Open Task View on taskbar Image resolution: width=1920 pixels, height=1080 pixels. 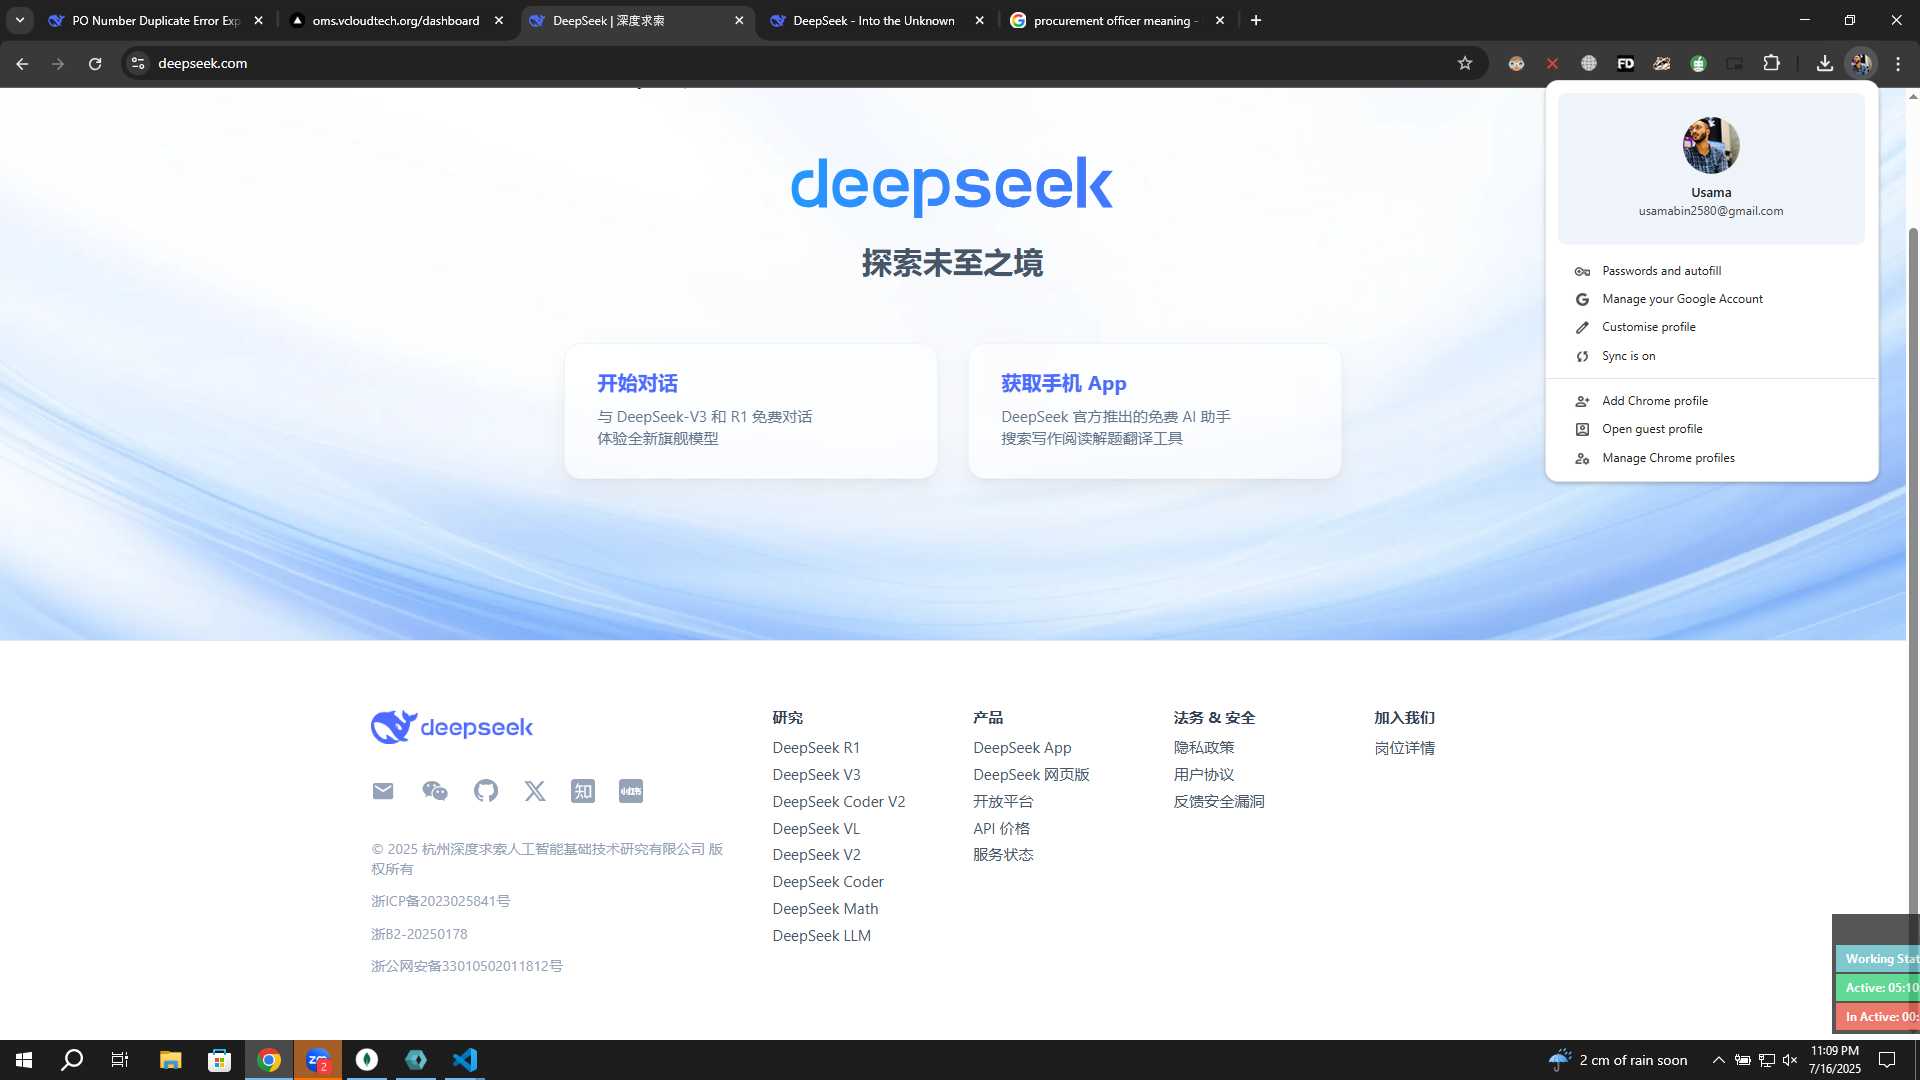click(120, 1060)
